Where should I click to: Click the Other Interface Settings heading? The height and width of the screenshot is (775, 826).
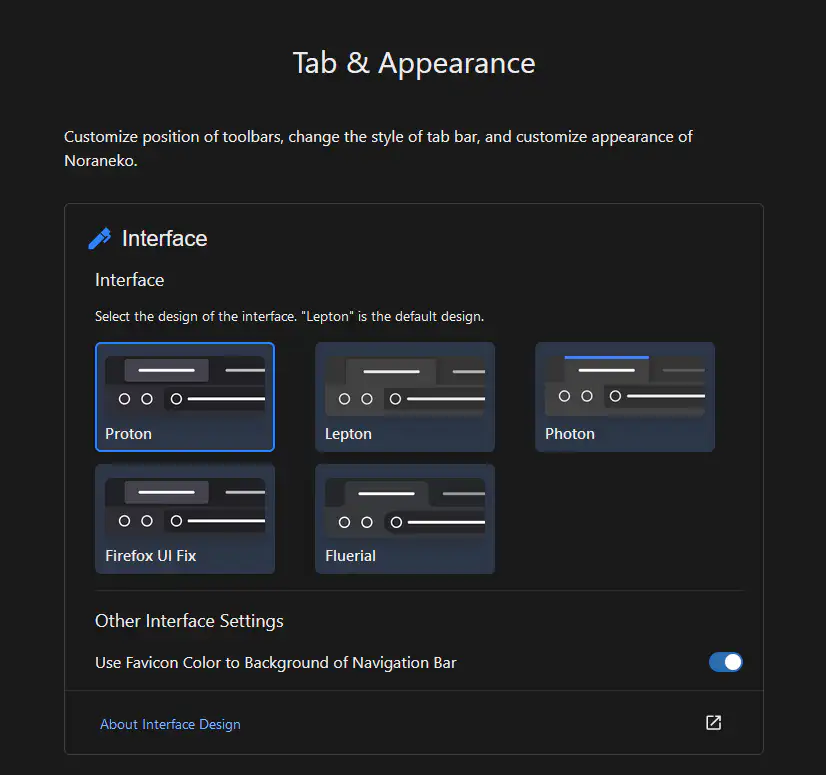tap(189, 621)
